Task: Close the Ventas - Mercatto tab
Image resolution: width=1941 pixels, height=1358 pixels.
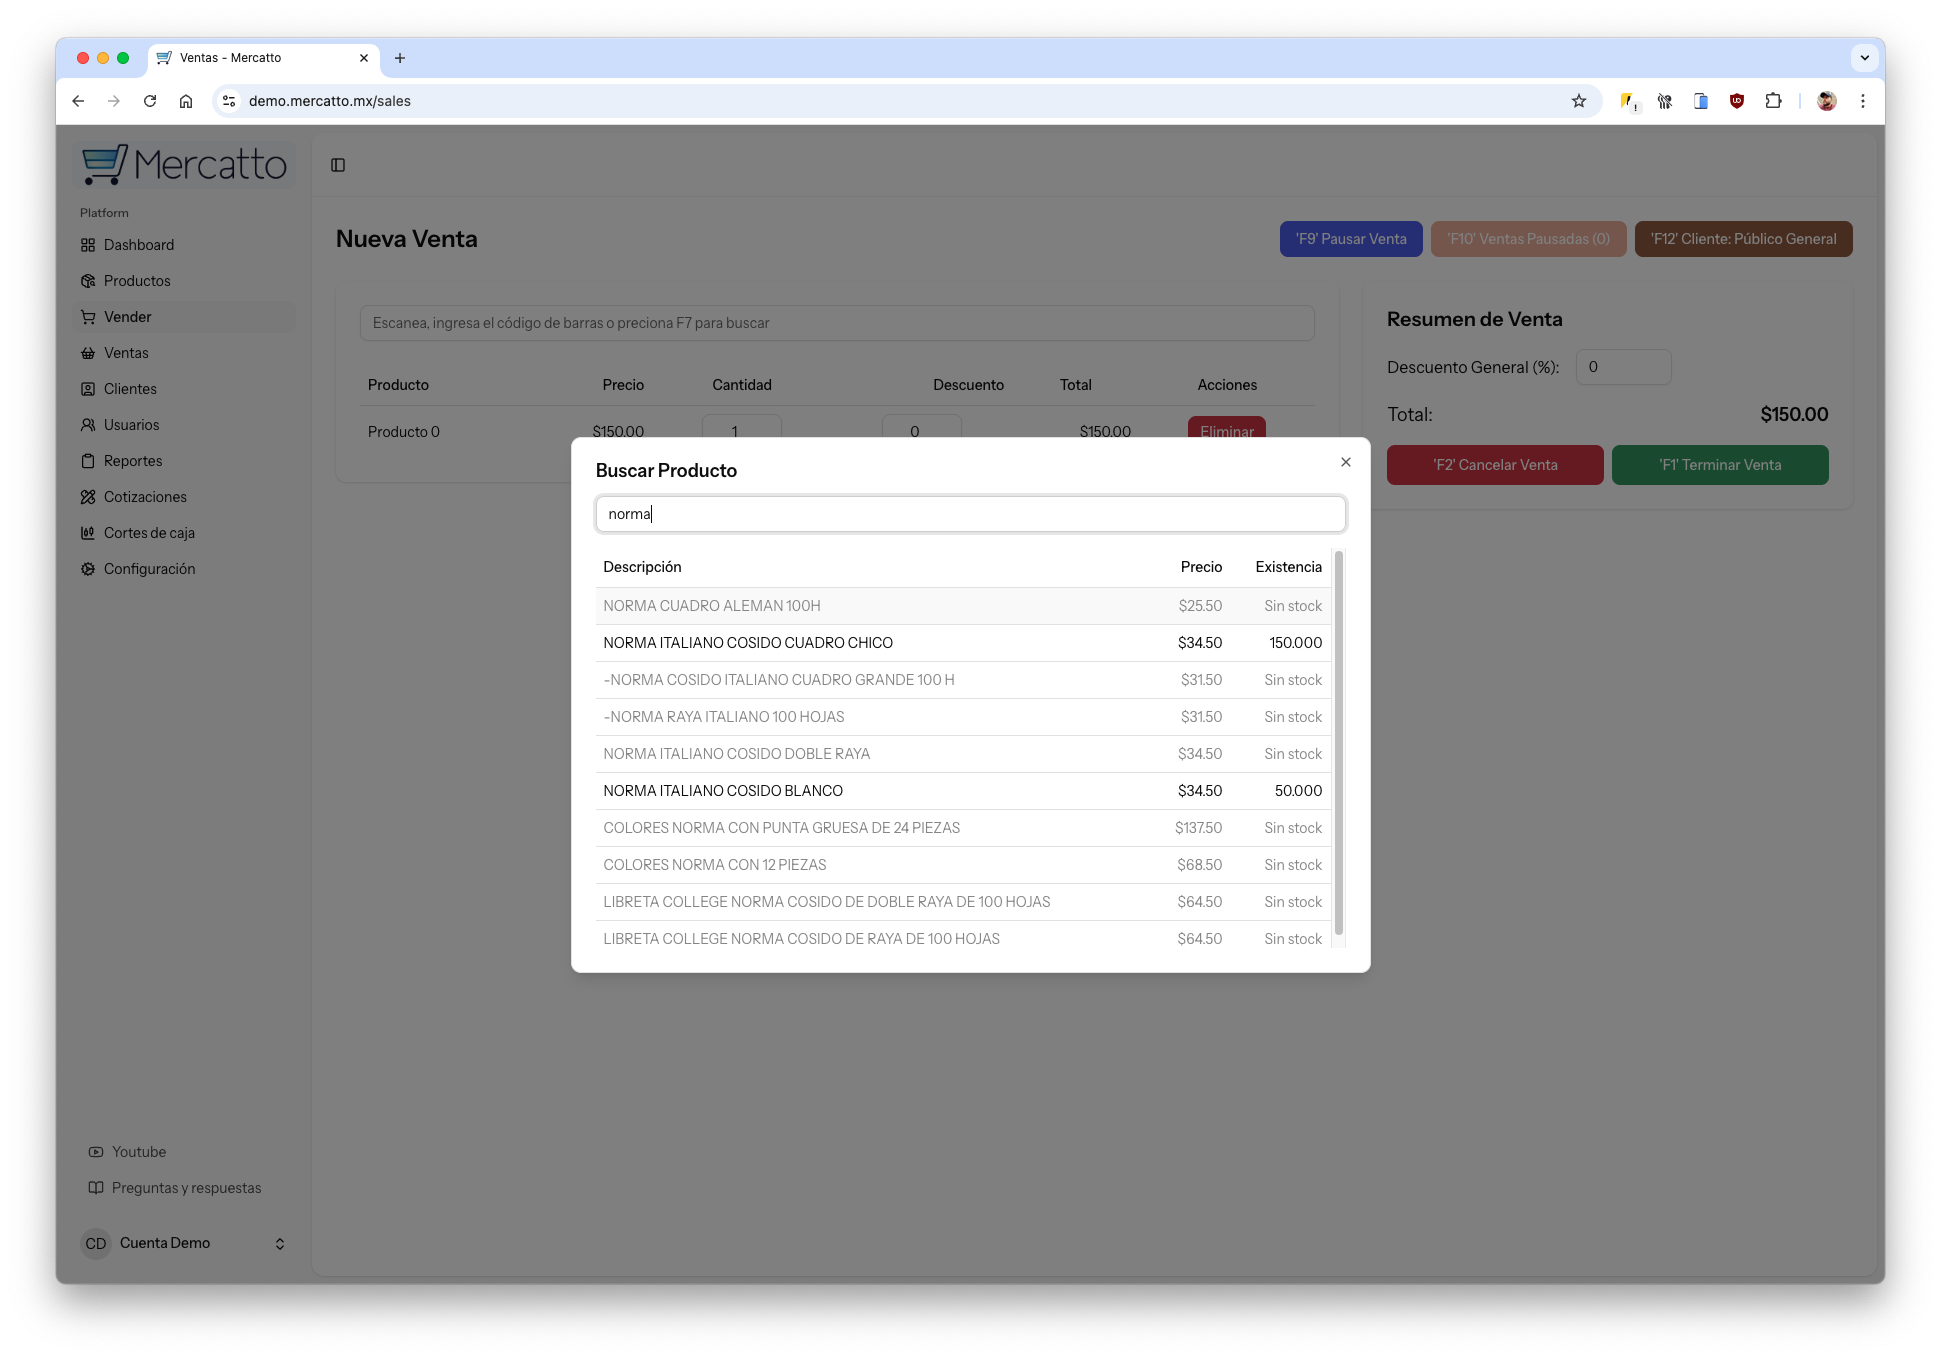Action: click(x=364, y=58)
